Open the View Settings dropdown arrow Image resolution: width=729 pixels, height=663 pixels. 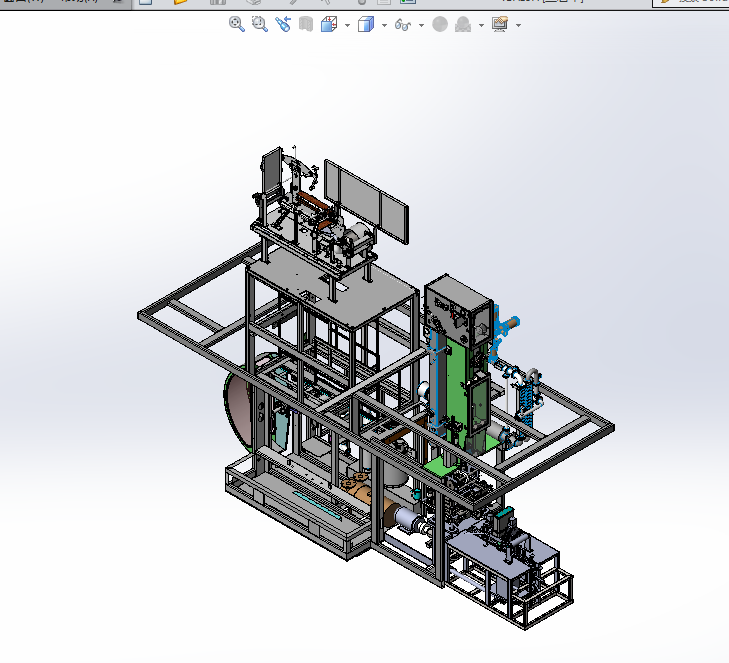click(x=518, y=25)
